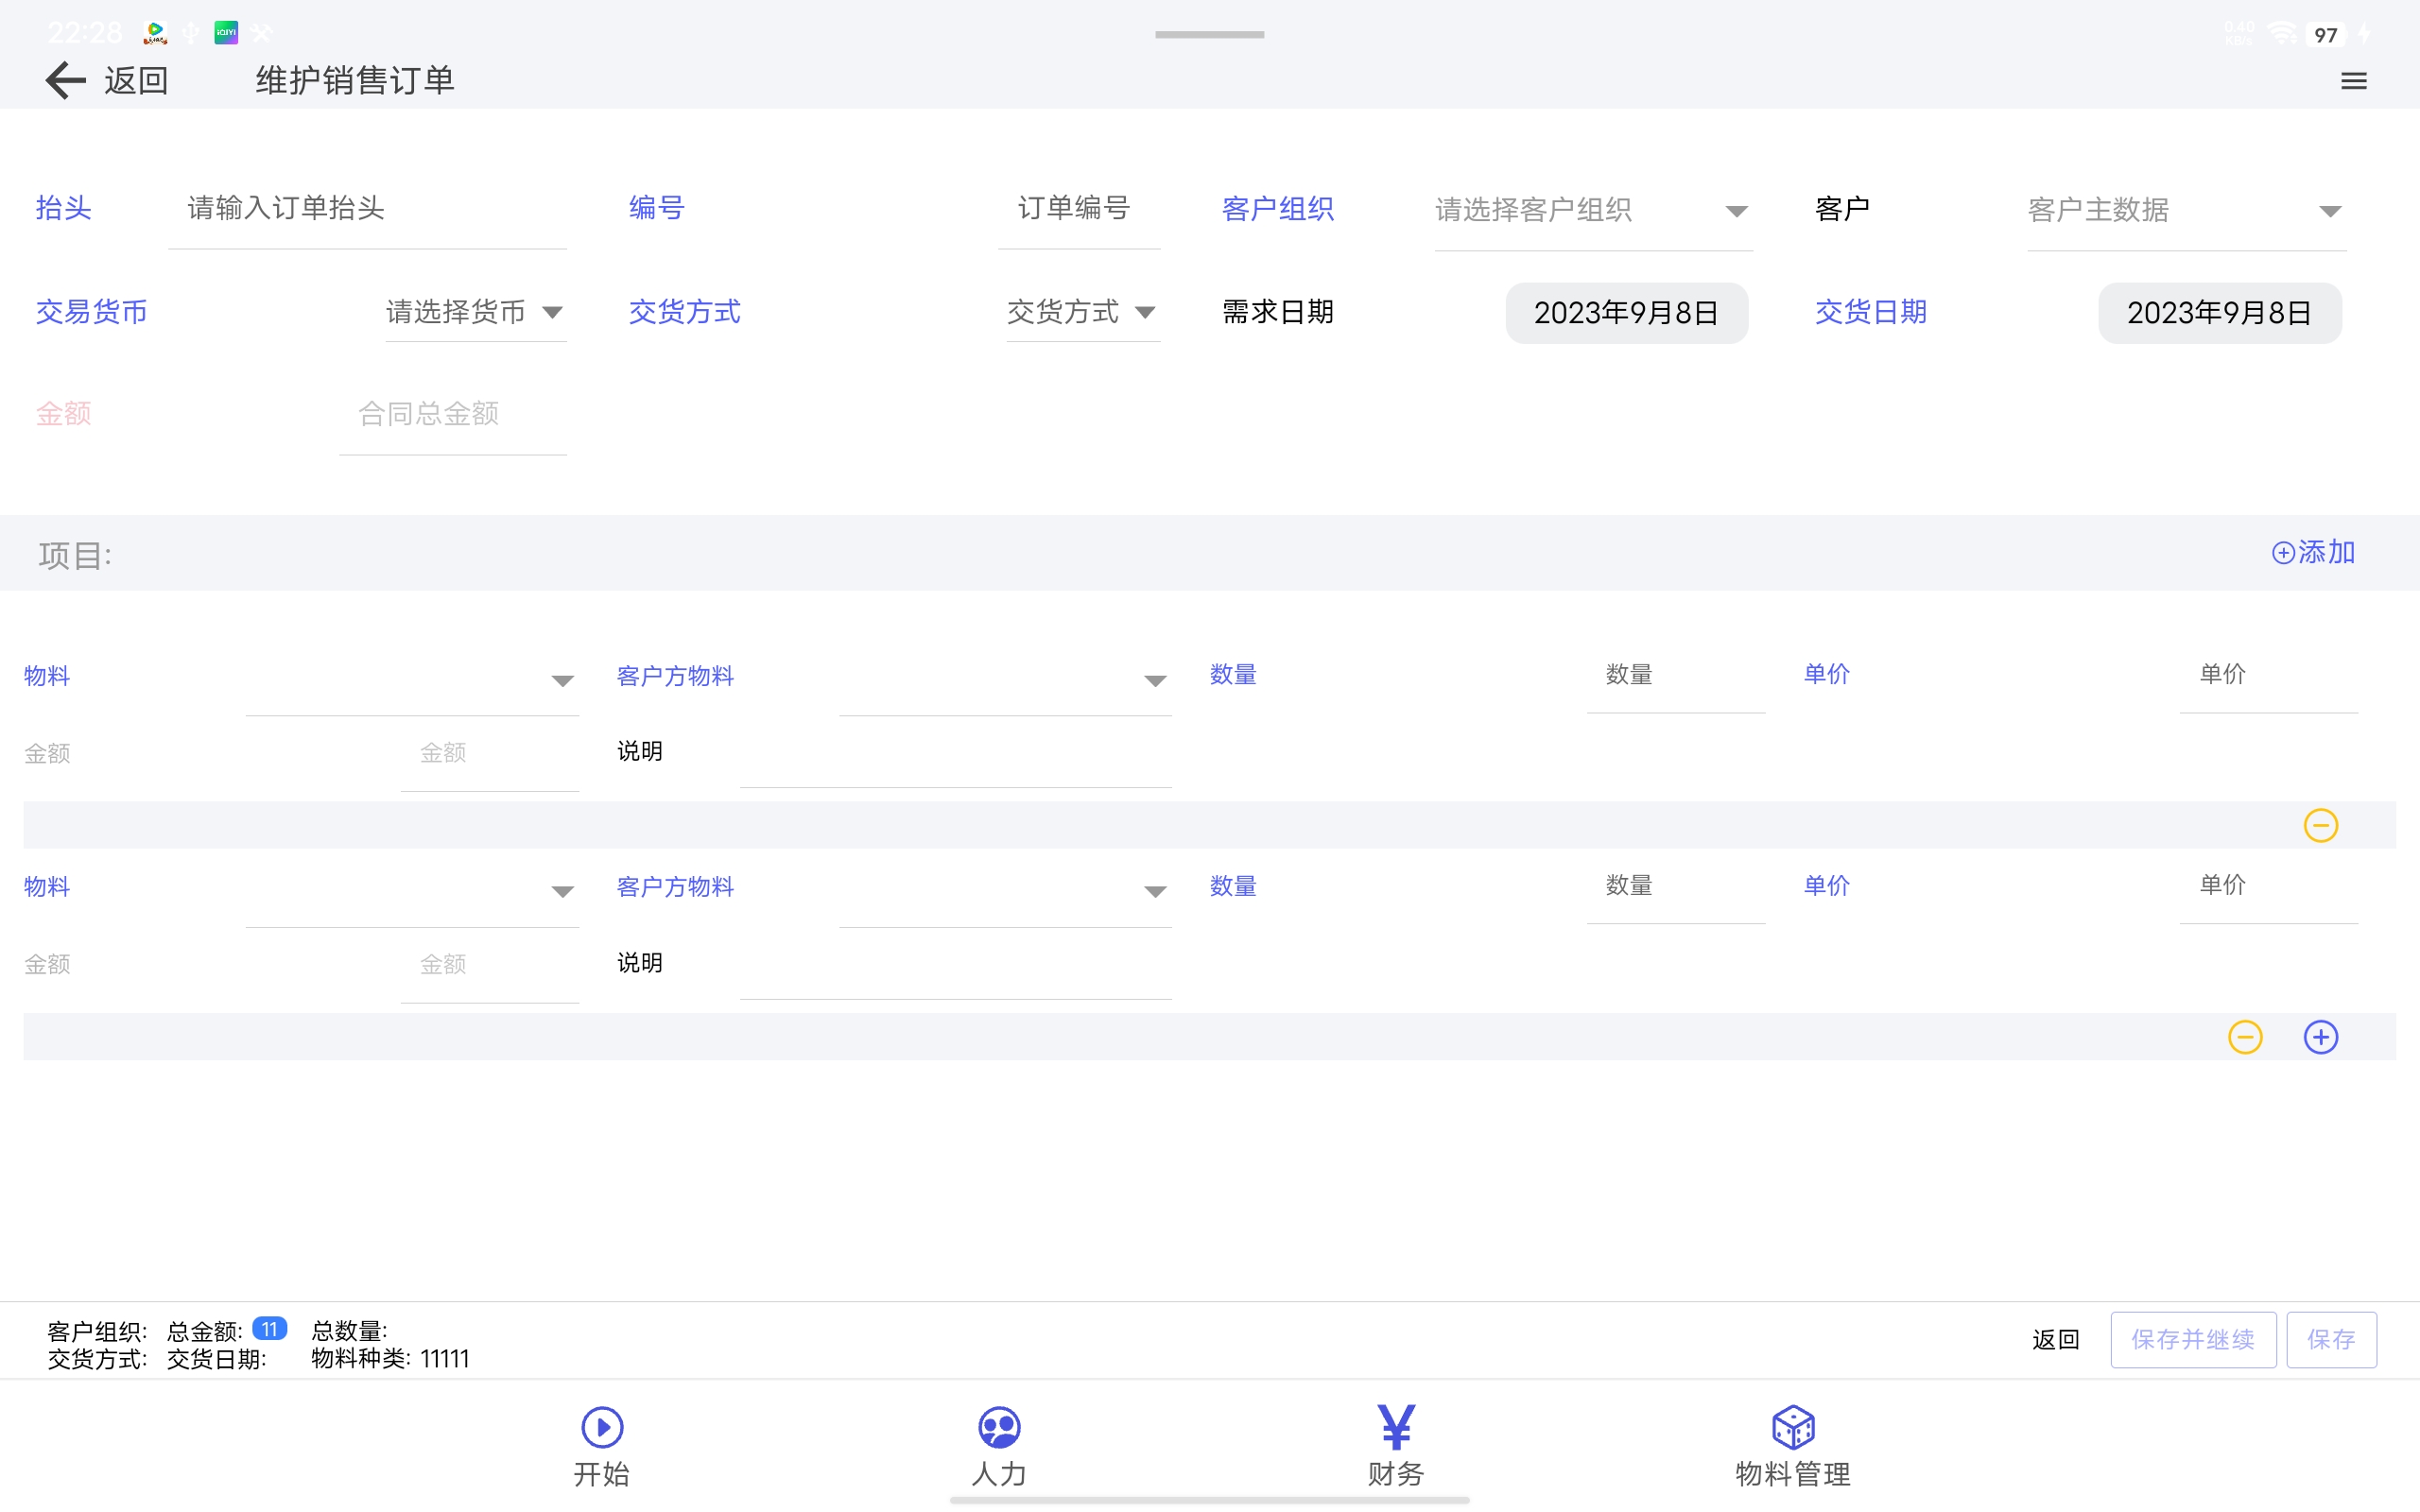The image size is (2420, 1512).
Task: Click the 保存 button
Action: click(x=2330, y=1339)
